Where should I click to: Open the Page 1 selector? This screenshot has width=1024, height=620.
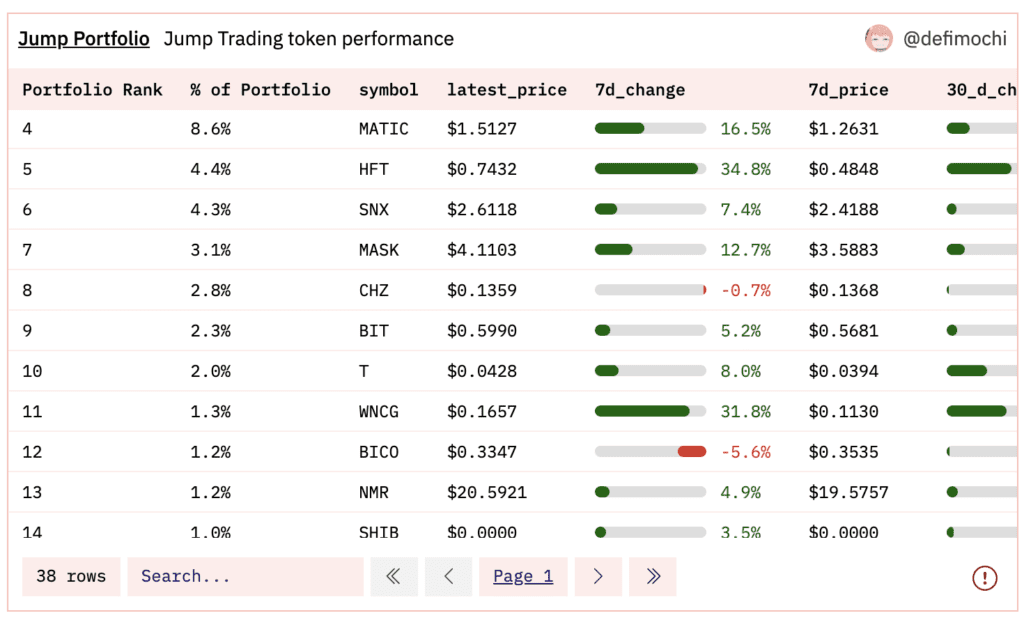click(523, 576)
